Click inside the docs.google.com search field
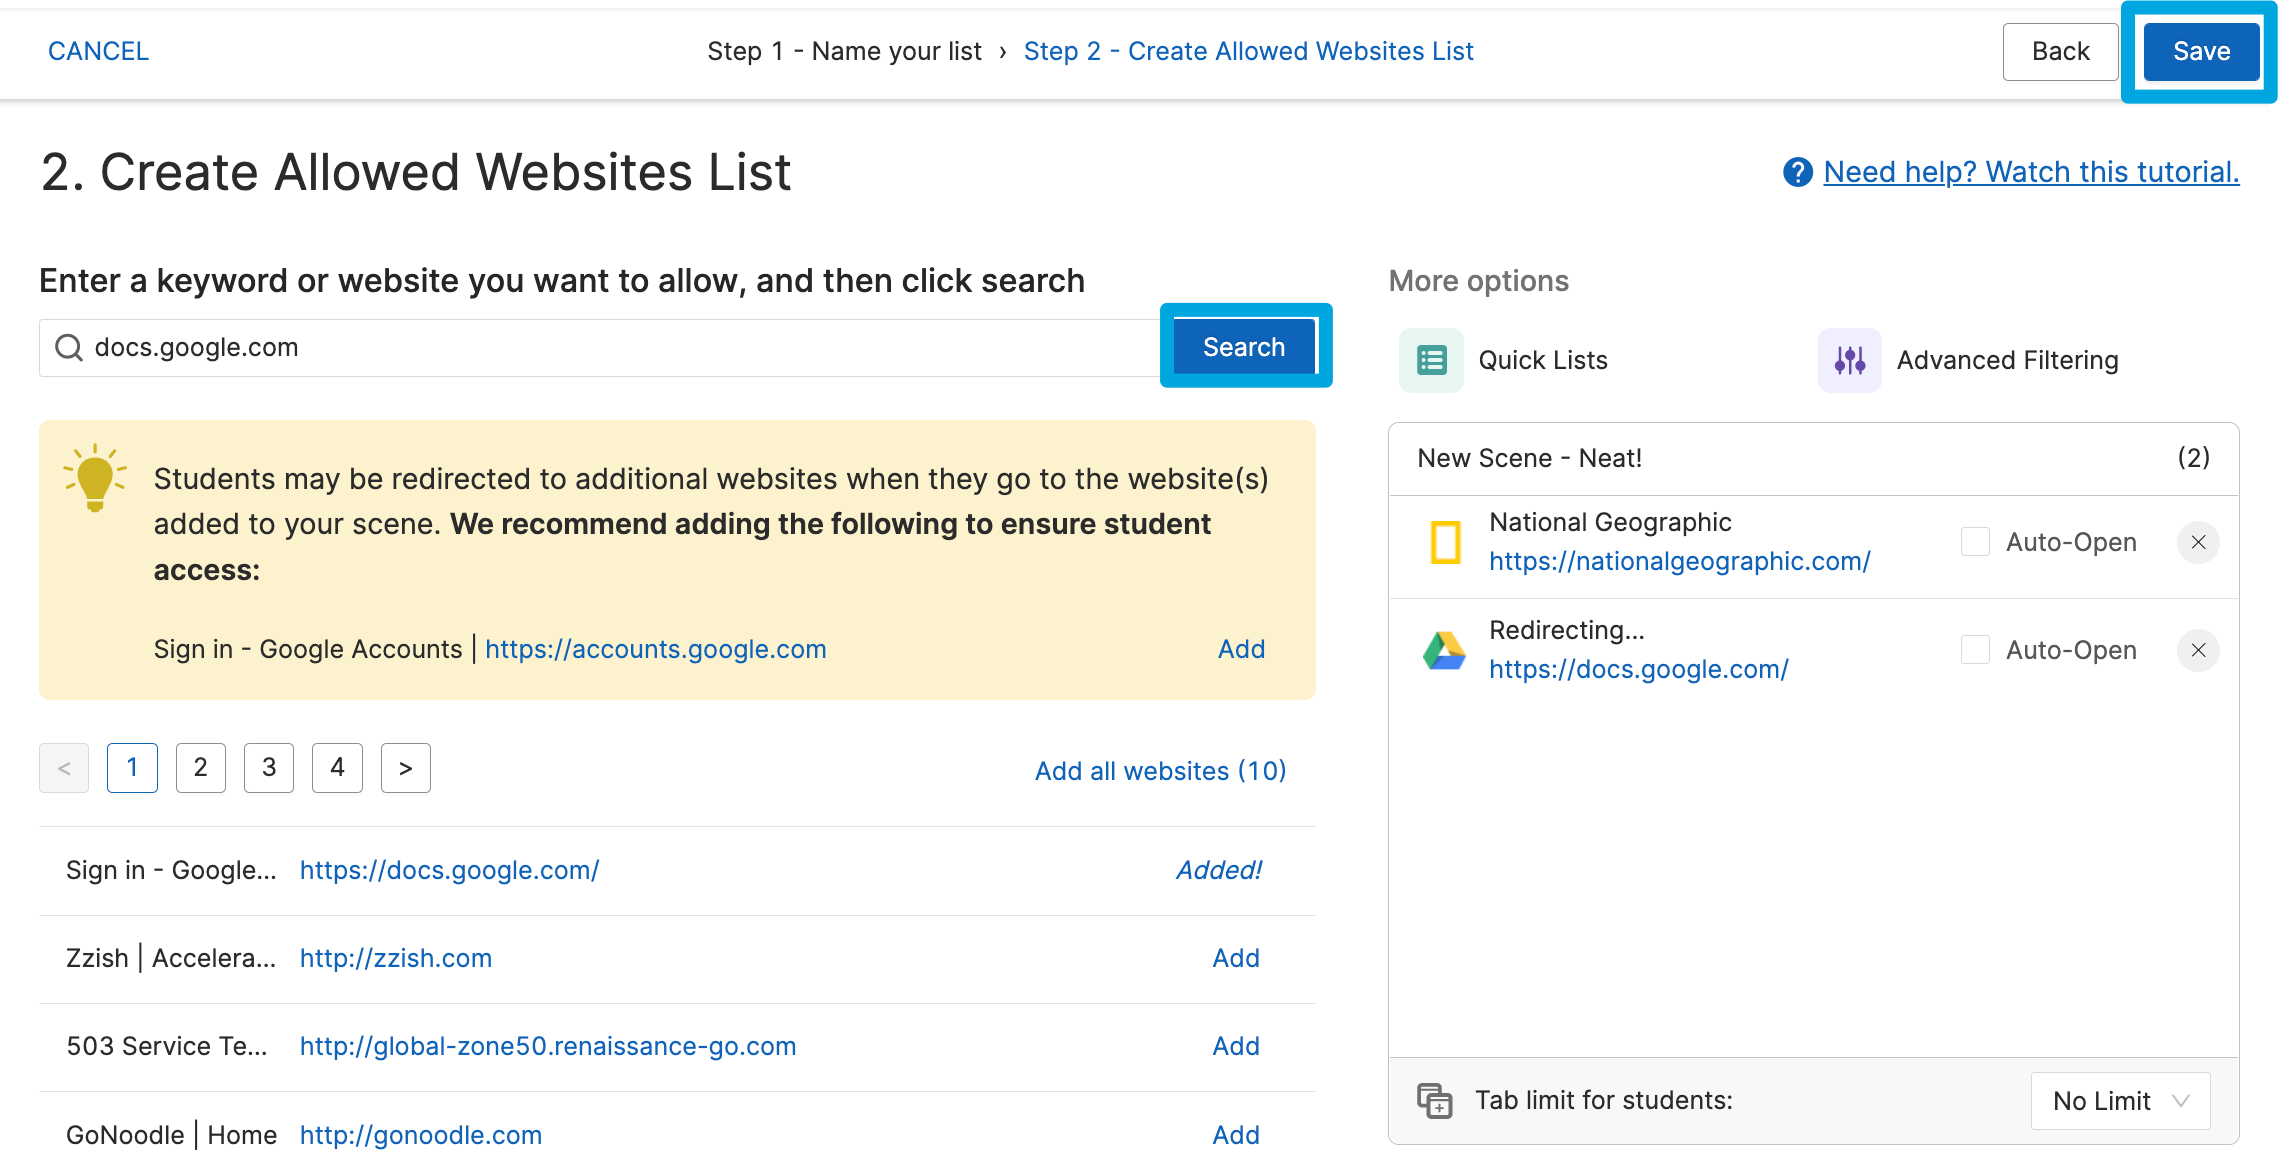This screenshot has height=1158, width=2278. 600,347
